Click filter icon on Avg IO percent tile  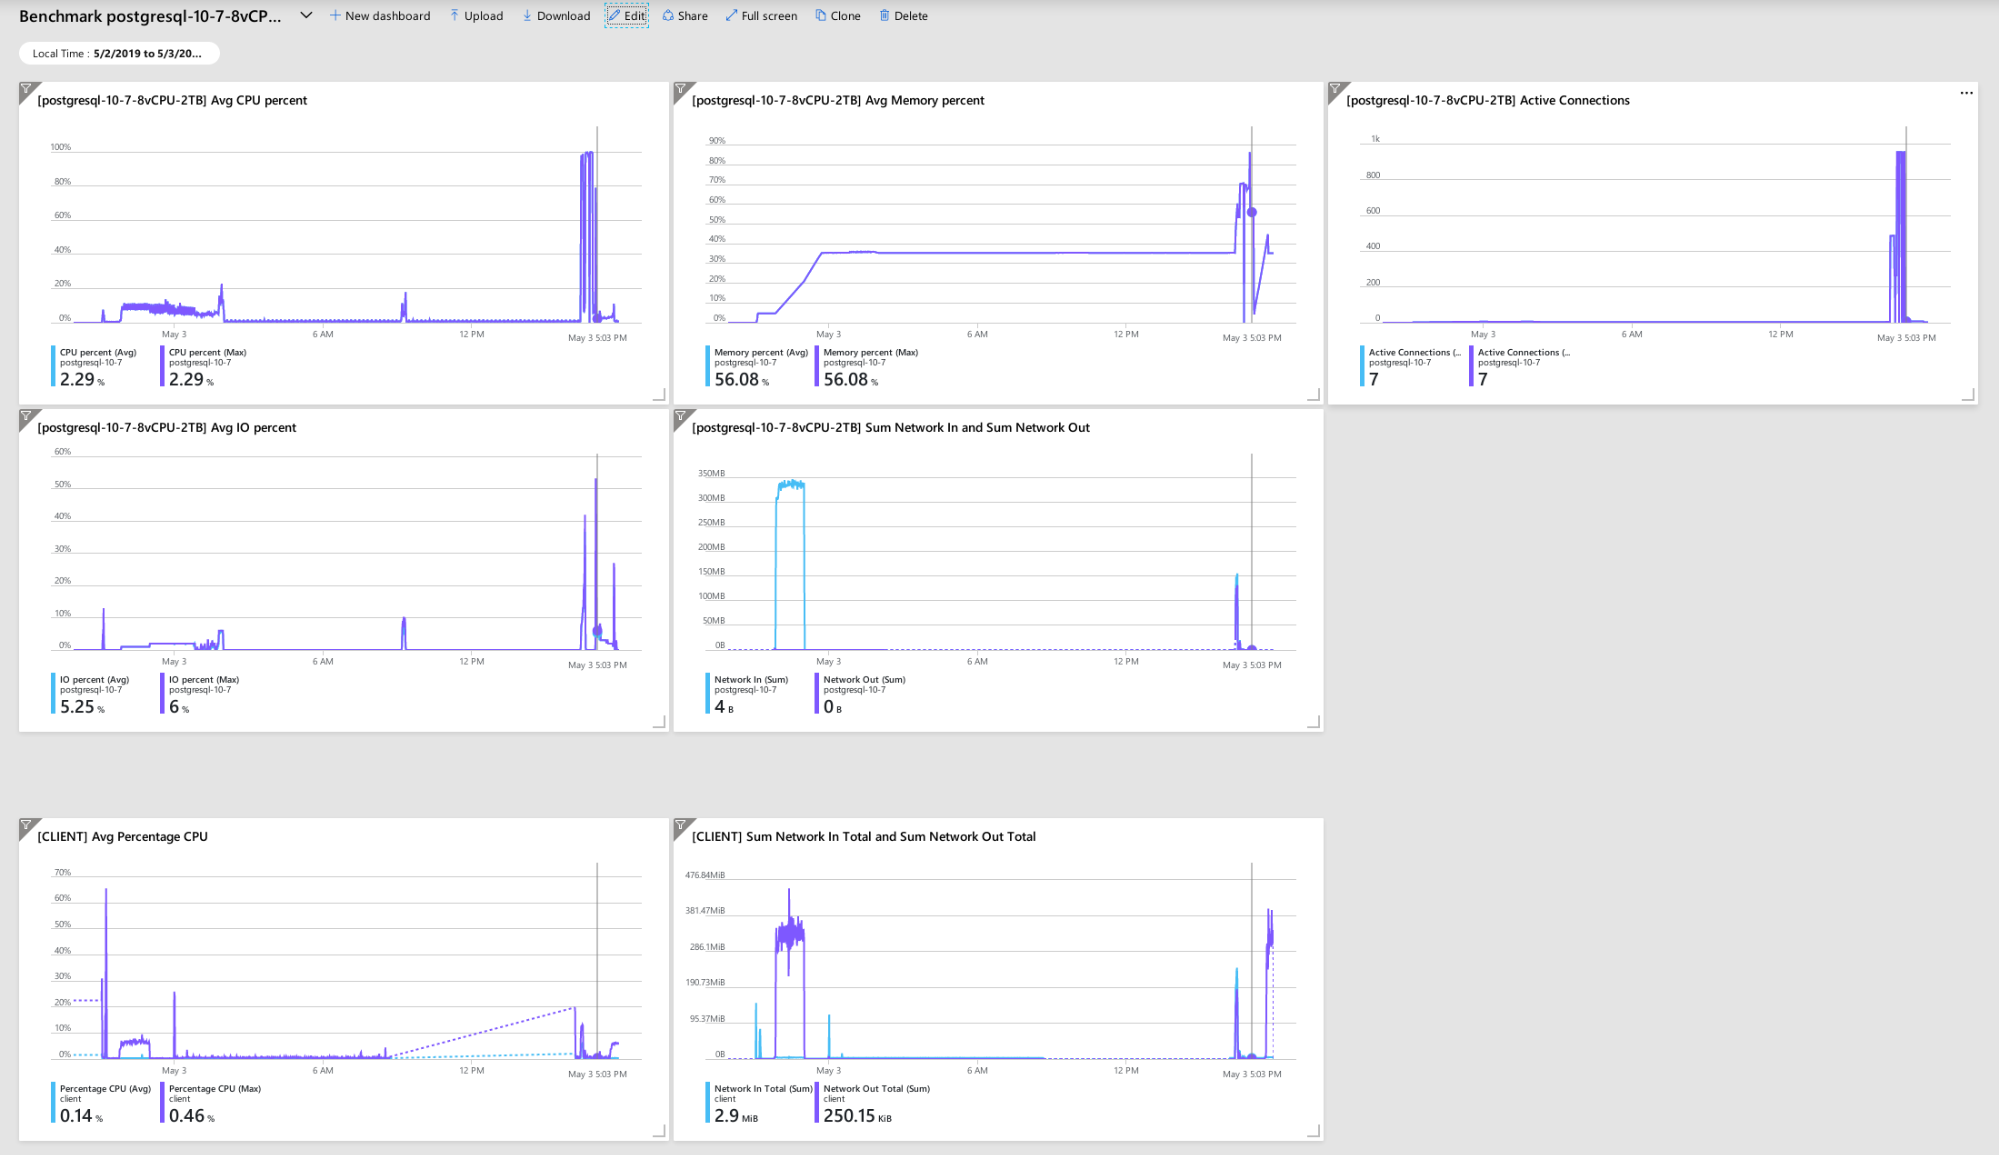tap(26, 416)
